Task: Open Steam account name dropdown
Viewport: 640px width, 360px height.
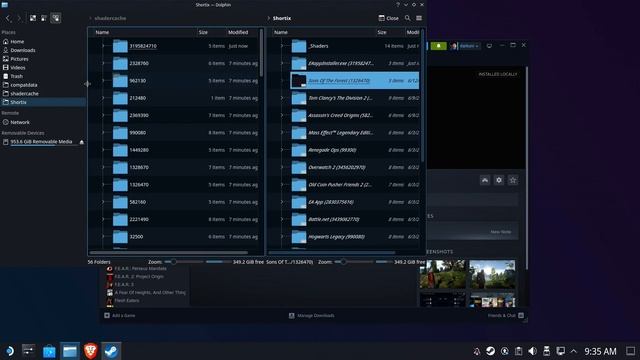Action: tap(469, 46)
